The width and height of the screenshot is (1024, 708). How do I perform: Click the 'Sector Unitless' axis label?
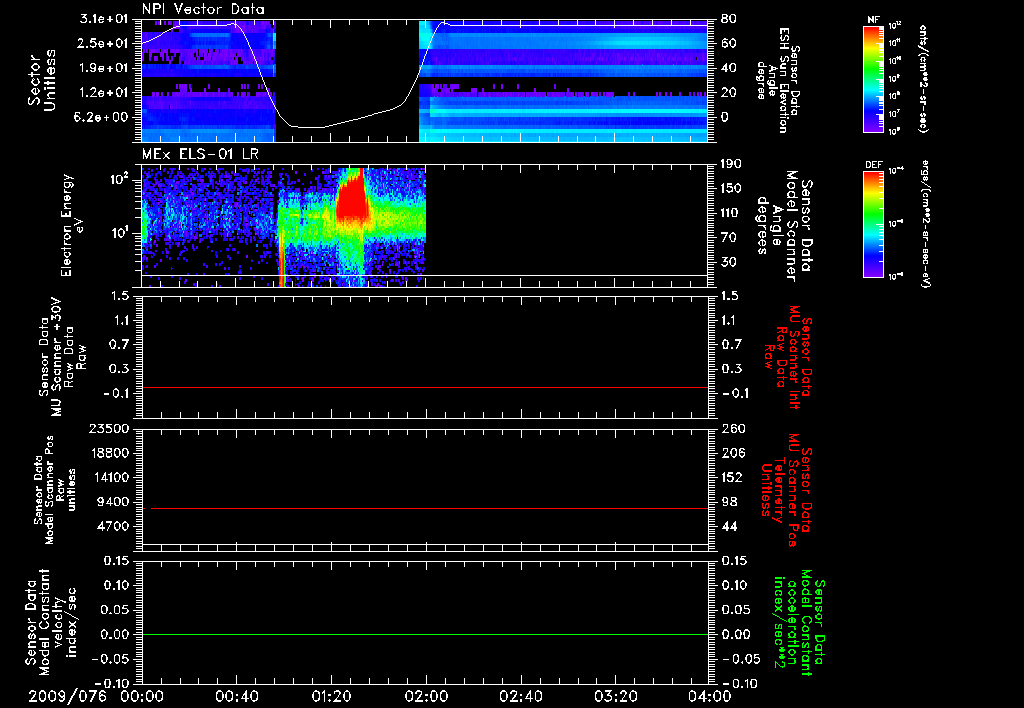tap(42, 80)
